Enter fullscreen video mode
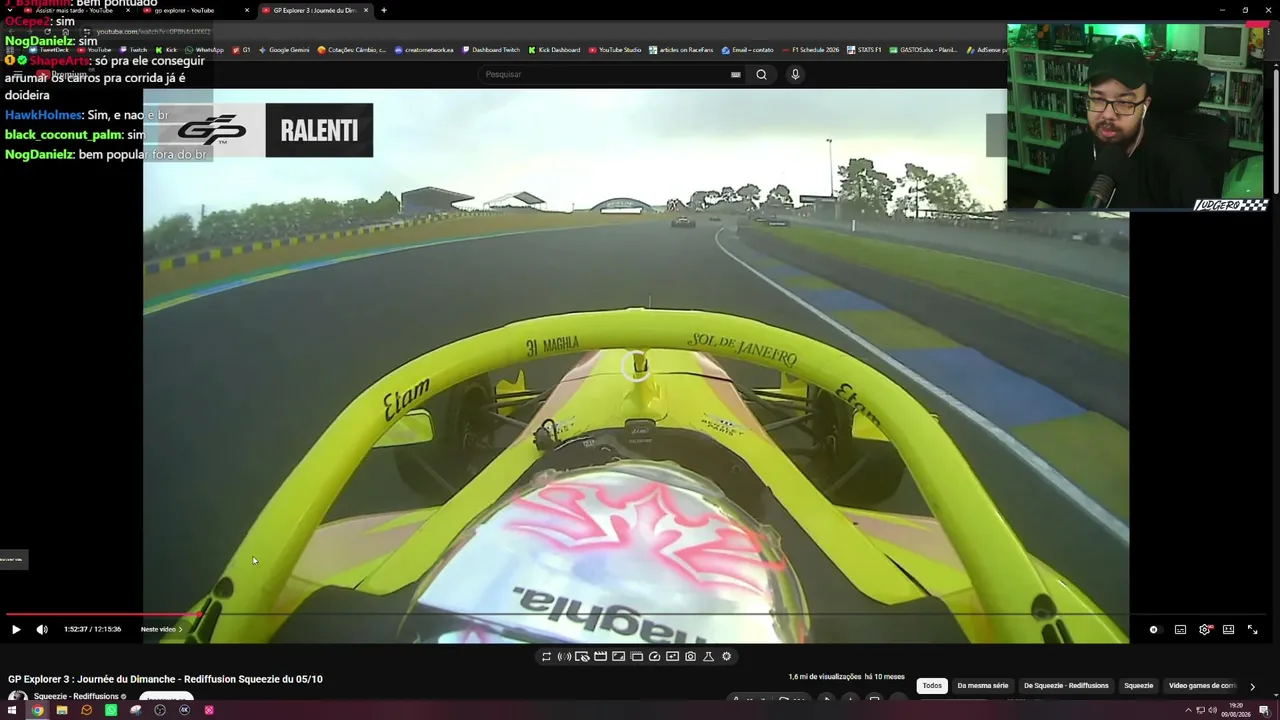Screen dimensions: 1280x720 pyautogui.click(x=1252, y=630)
